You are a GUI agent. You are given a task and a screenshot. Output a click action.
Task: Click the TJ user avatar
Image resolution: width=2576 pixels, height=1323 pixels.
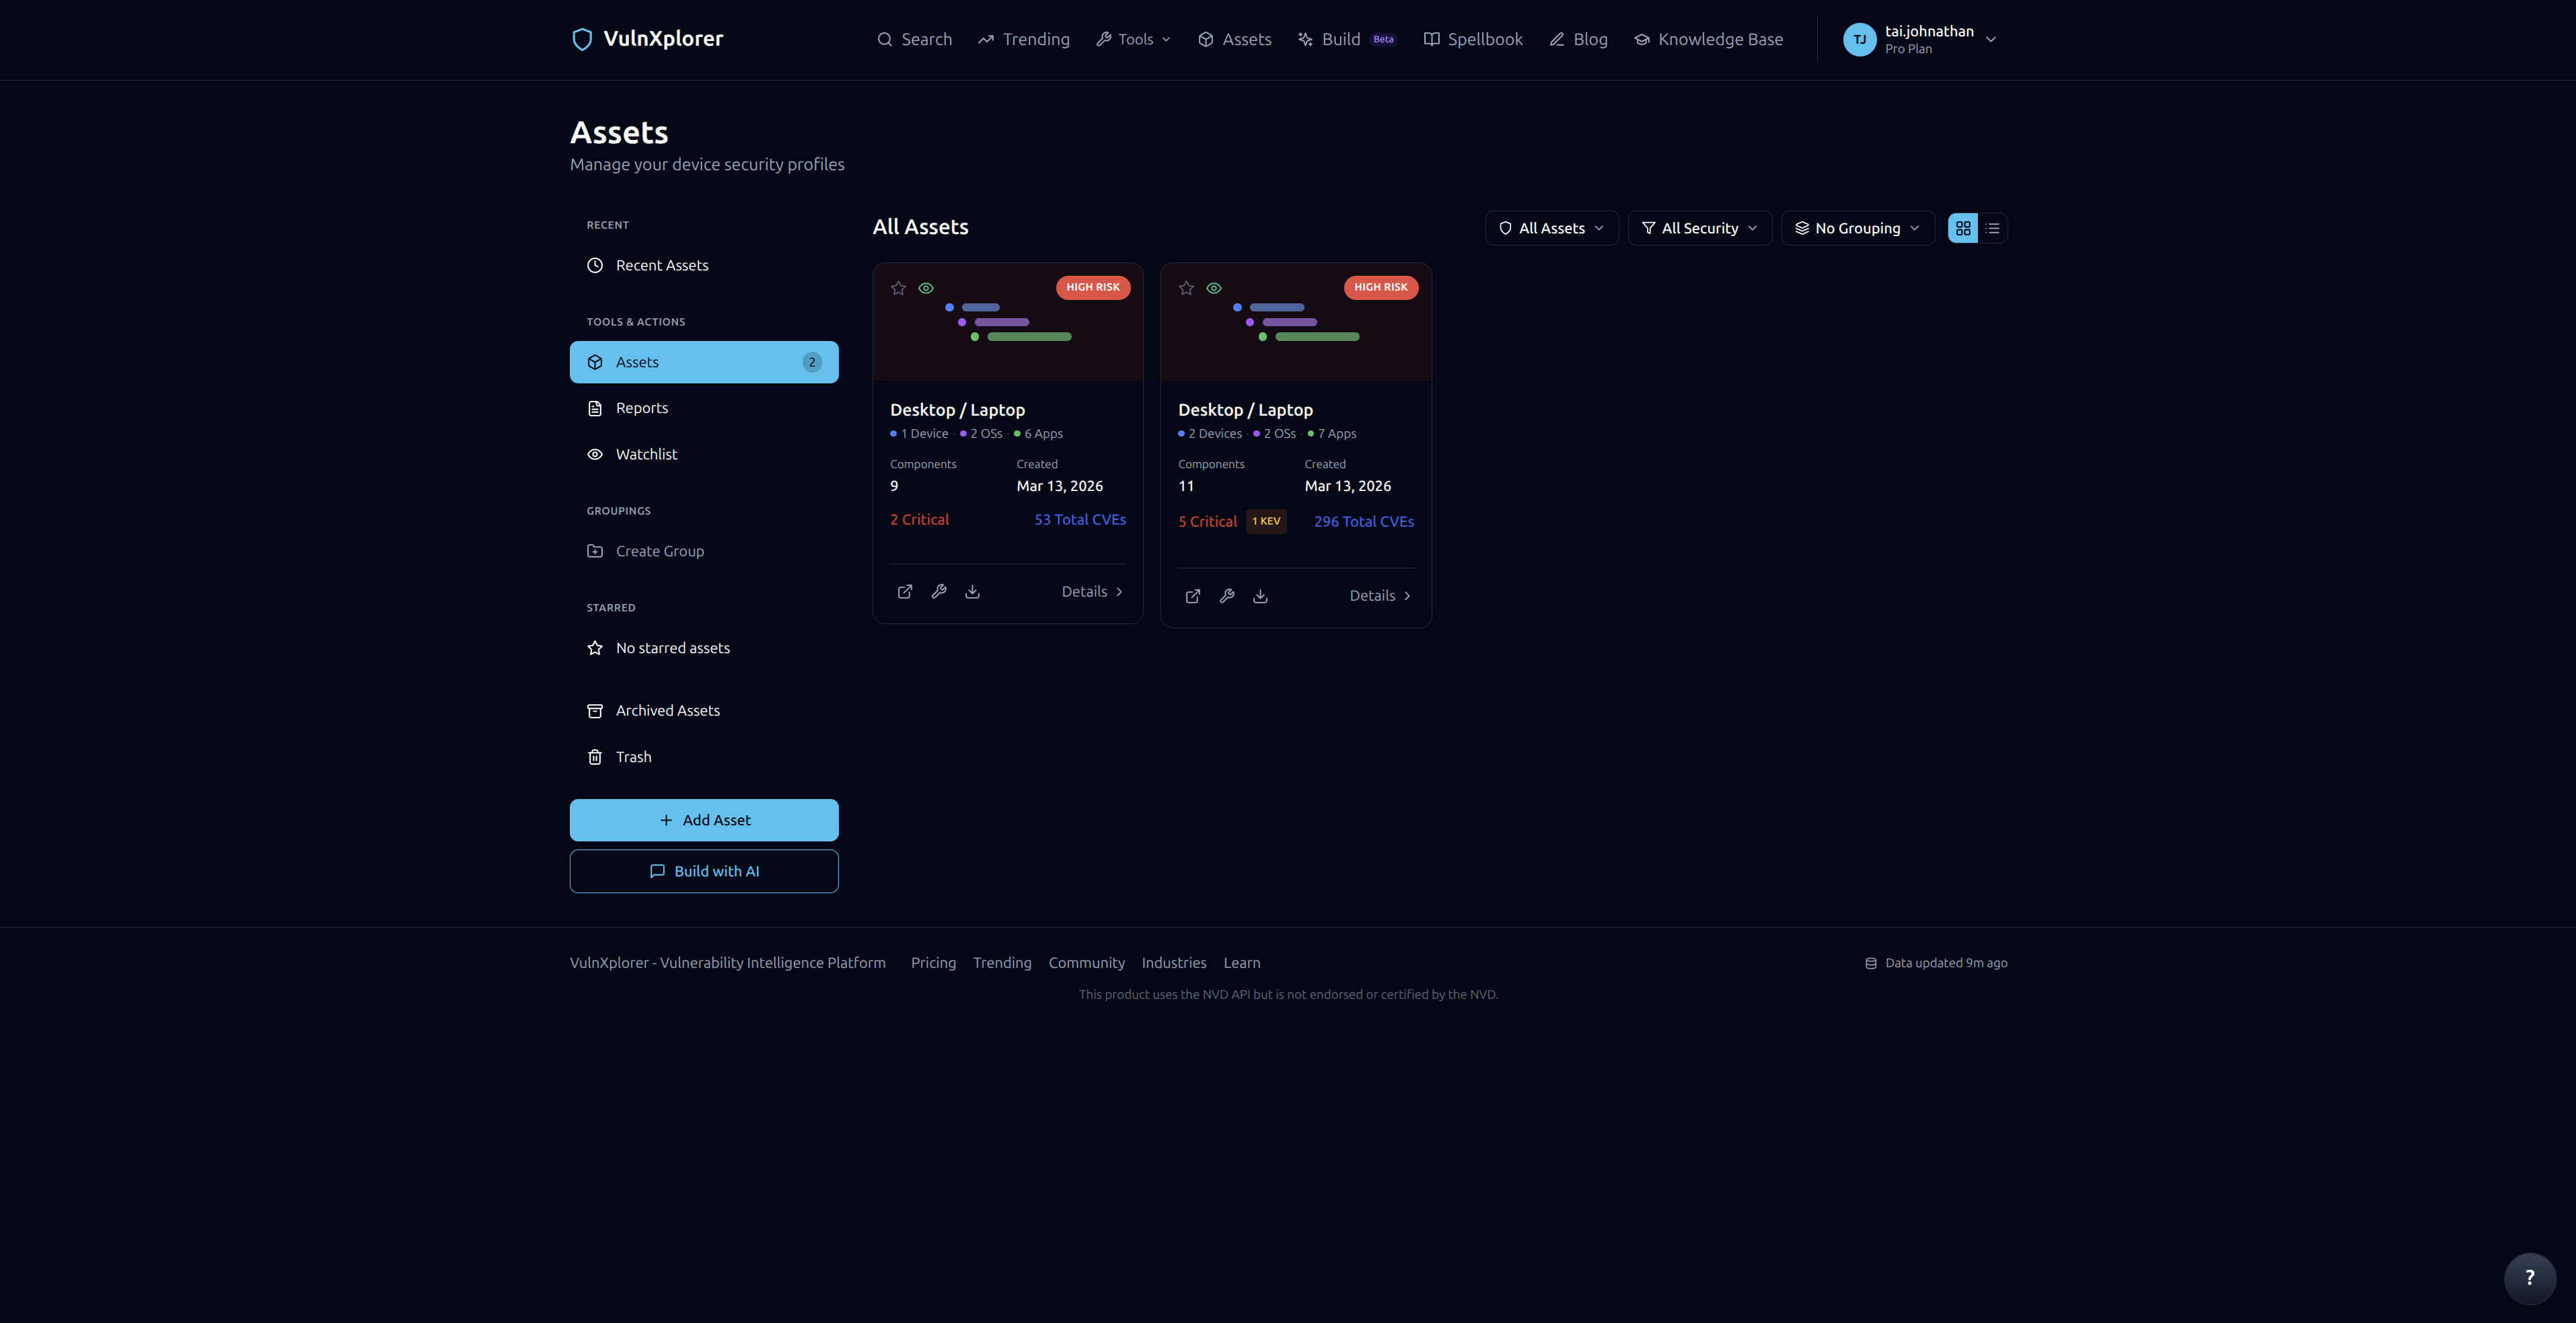point(1859,40)
